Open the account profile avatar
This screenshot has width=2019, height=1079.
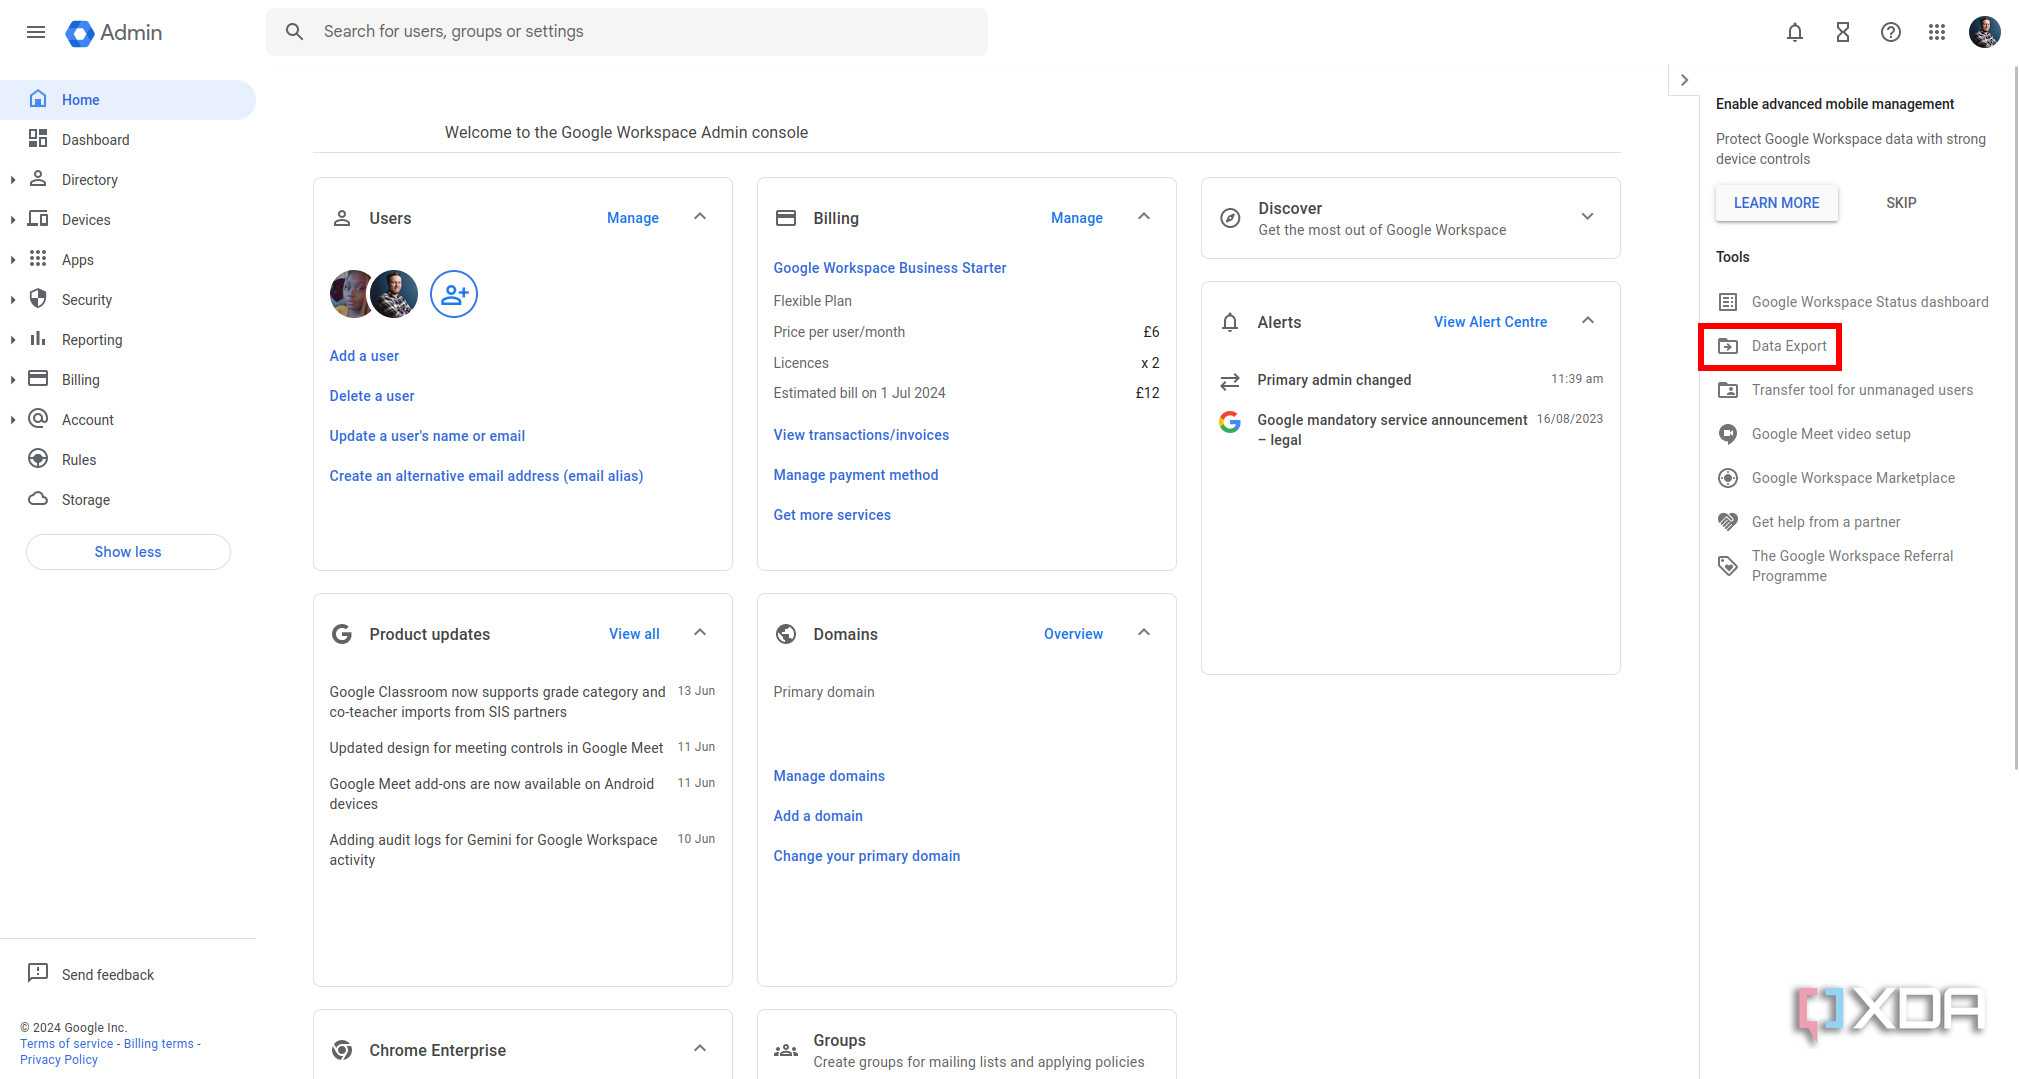[1985, 32]
